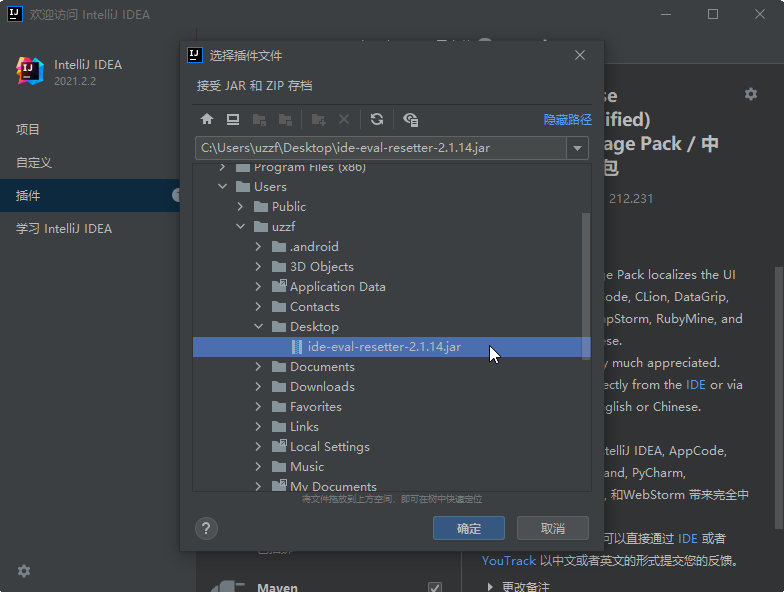Viewport: 784px width, 592px height.
Task: Refresh the file tree
Action: click(x=377, y=119)
